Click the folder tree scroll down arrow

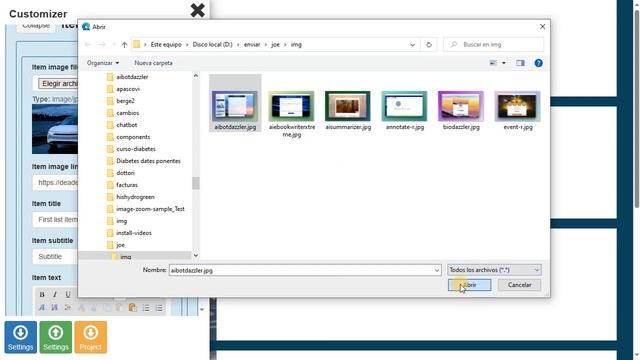click(x=196, y=256)
